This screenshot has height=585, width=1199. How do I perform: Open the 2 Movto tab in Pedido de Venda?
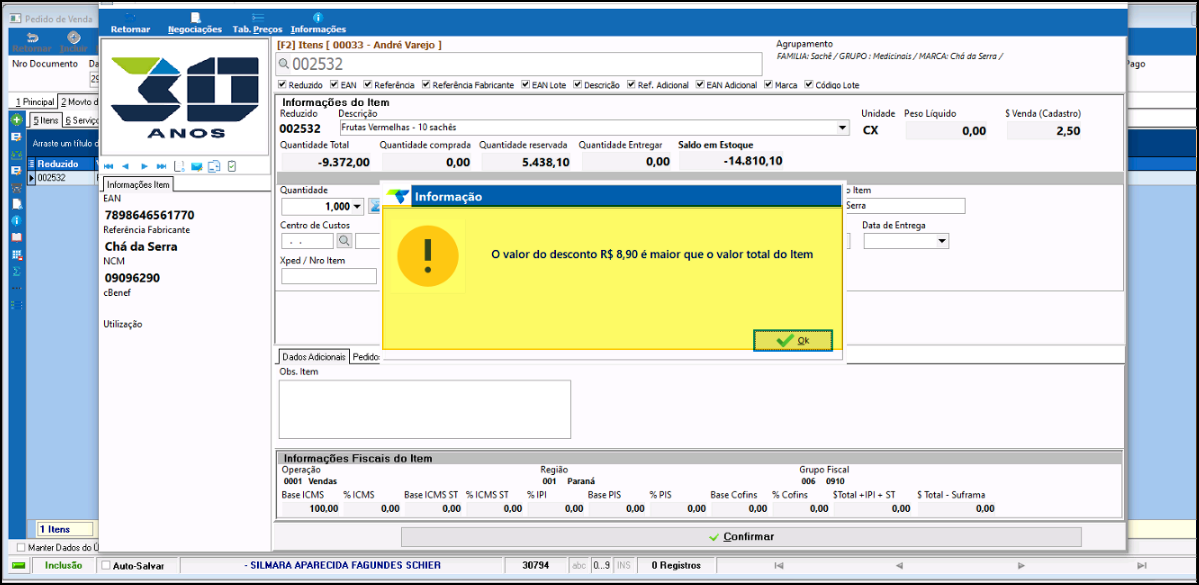(x=79, y=102)
